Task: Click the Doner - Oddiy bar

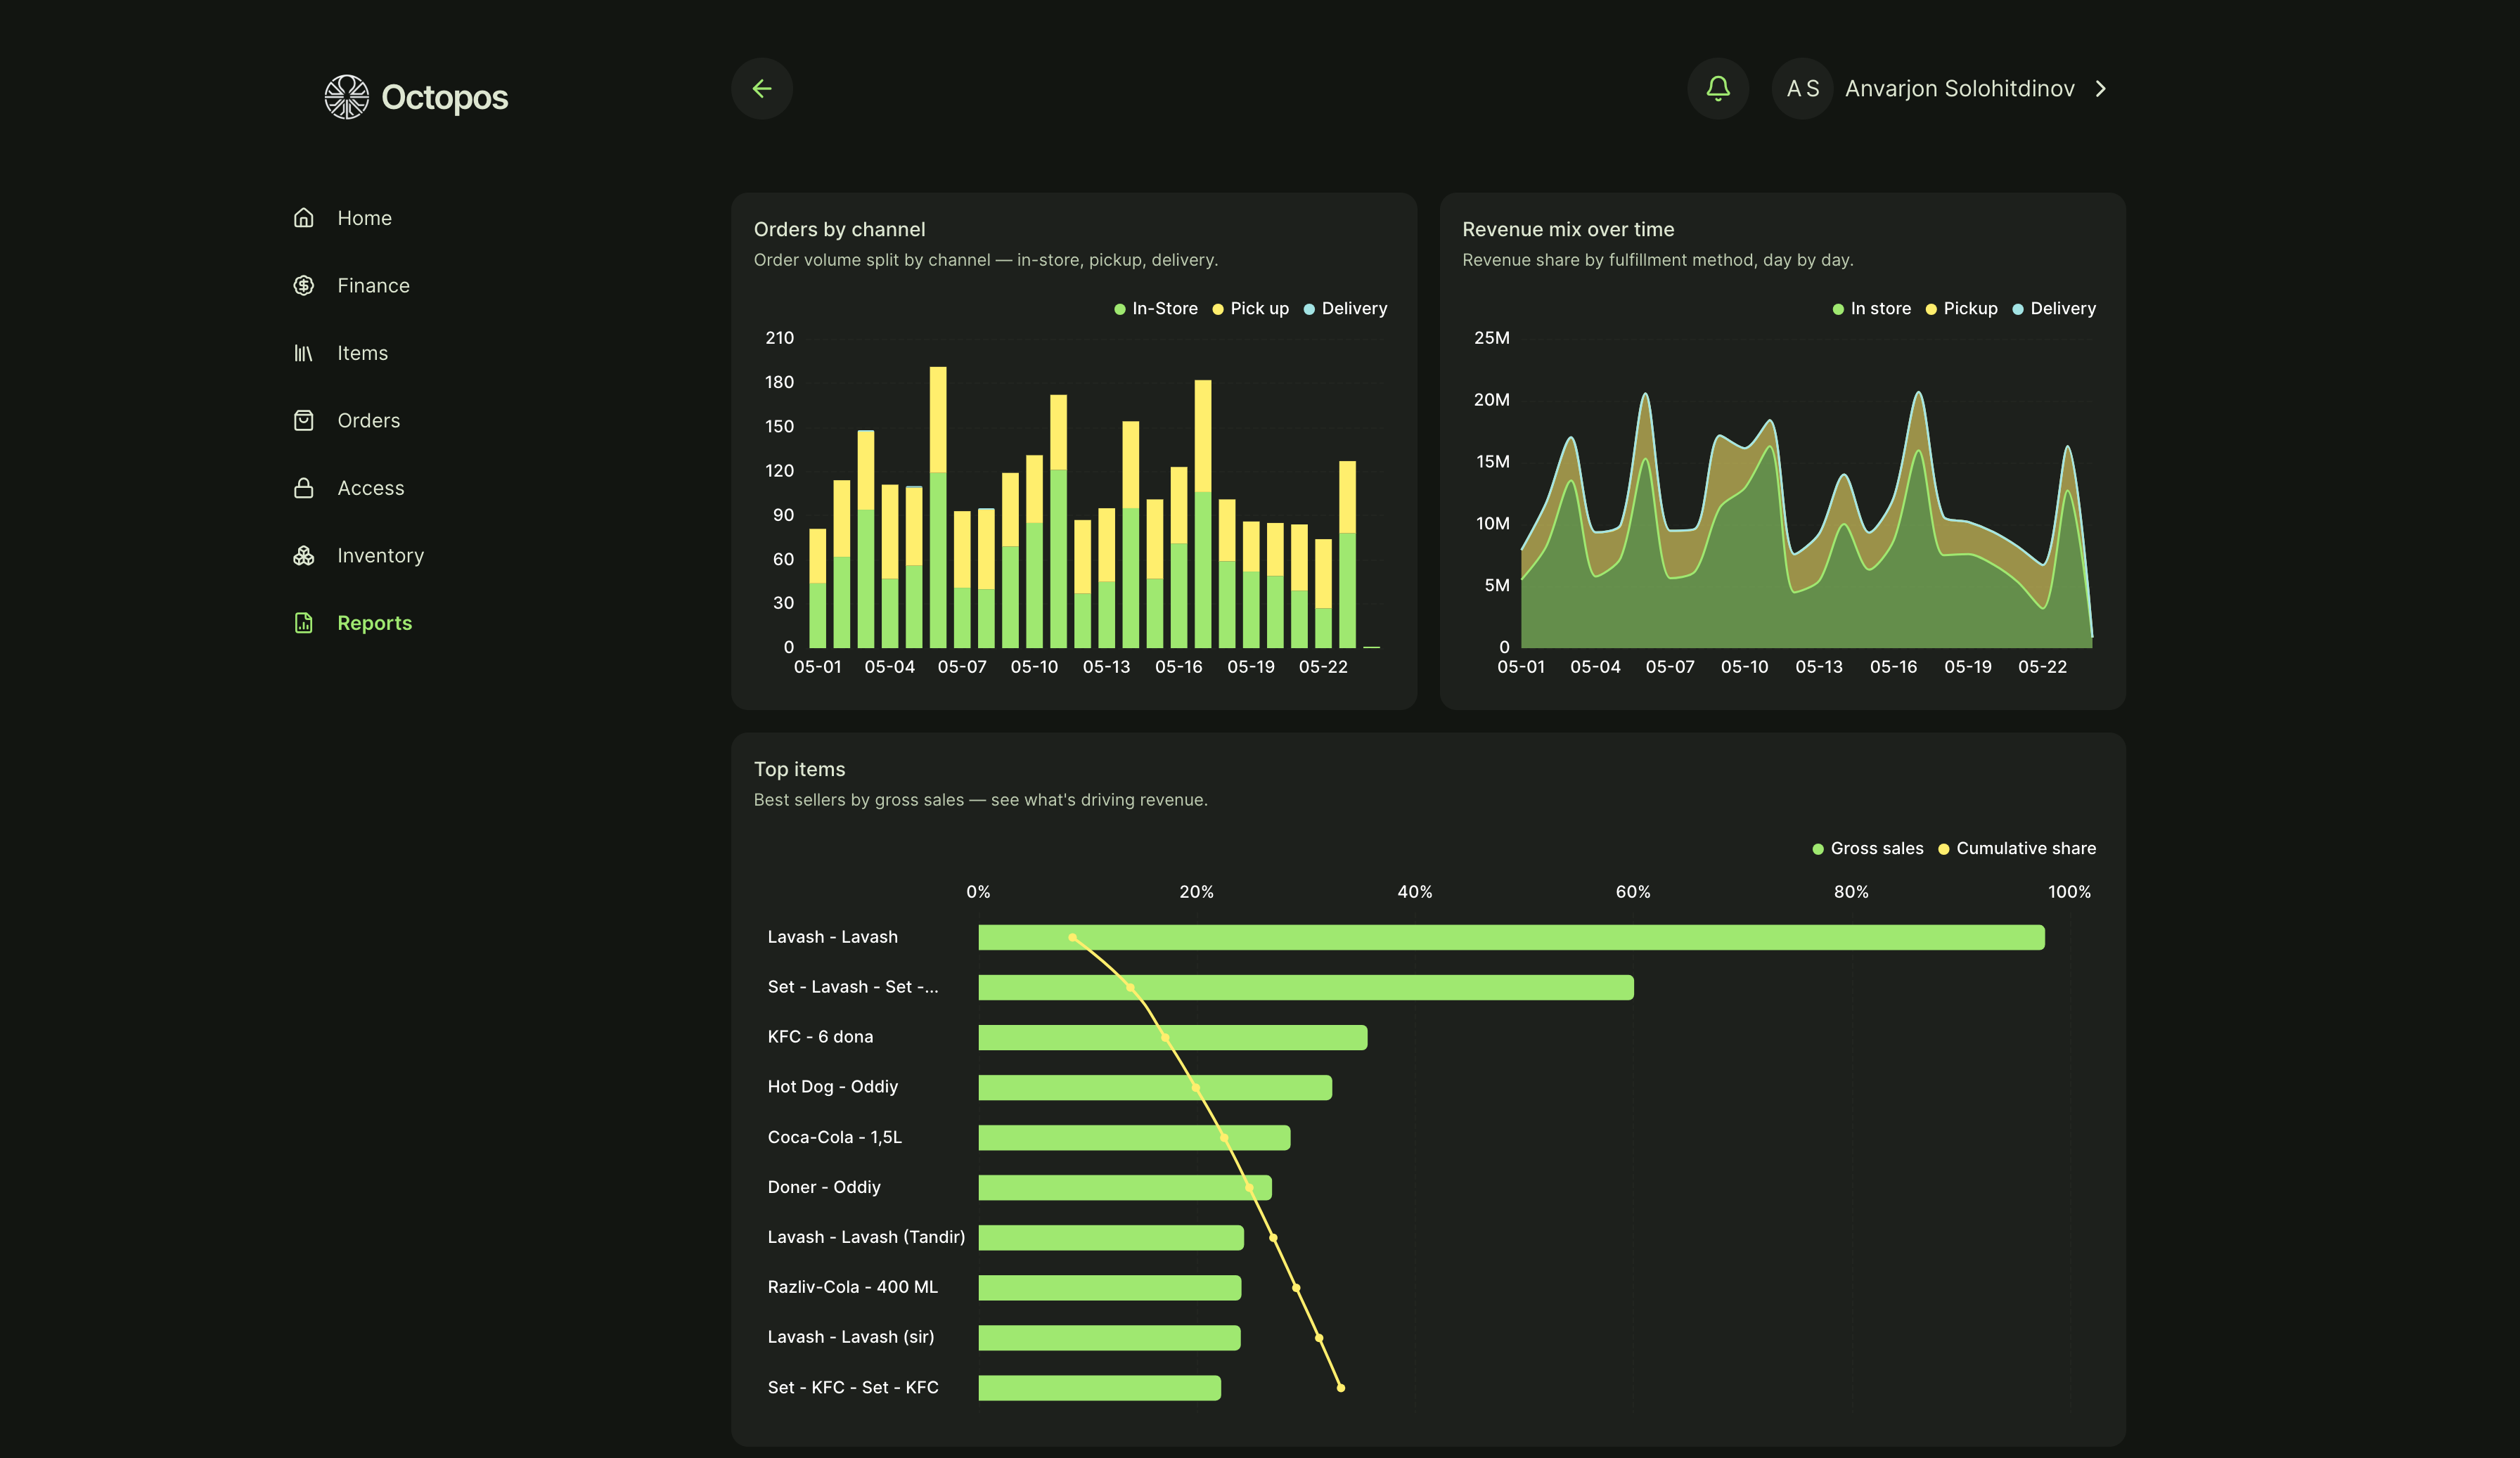Action: [x=1125, y=1187]
